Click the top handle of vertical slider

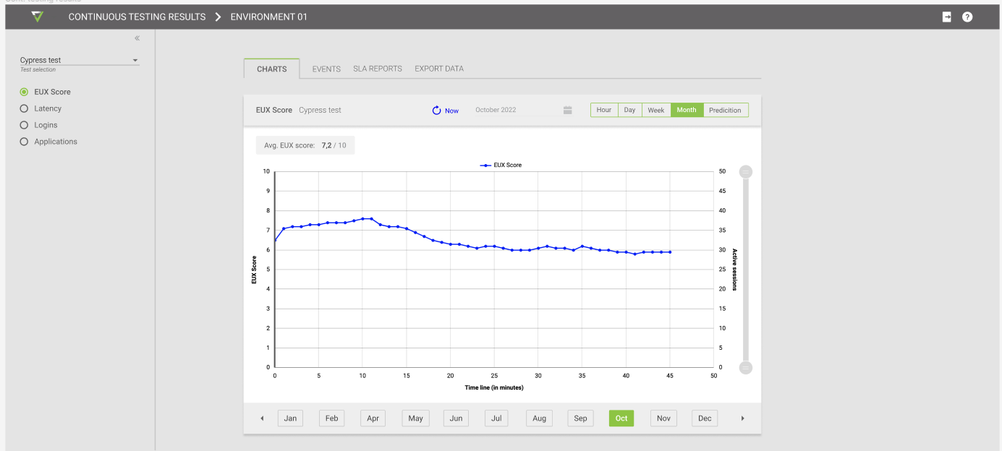coord(745,172)
